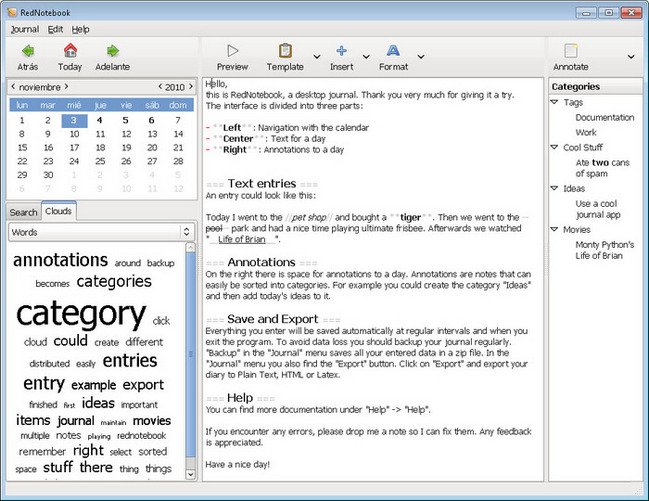Select November 17 in the calendar

coord(74,148)
